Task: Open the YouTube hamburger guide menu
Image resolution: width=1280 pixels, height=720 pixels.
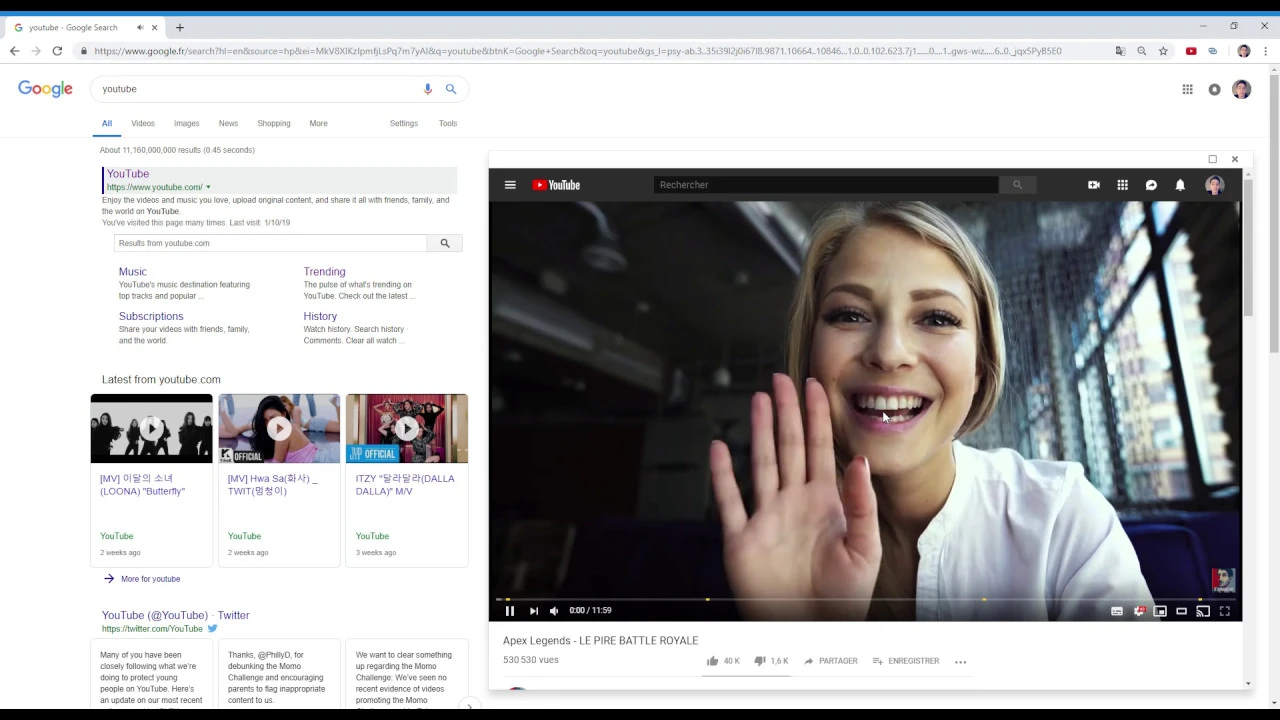Action: tap(510, 185)
